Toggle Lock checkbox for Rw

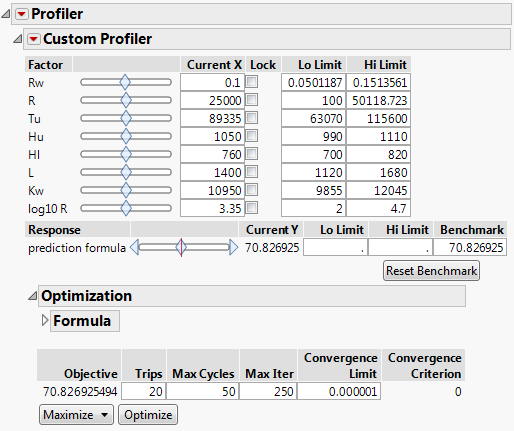click(x=252, y=82)
